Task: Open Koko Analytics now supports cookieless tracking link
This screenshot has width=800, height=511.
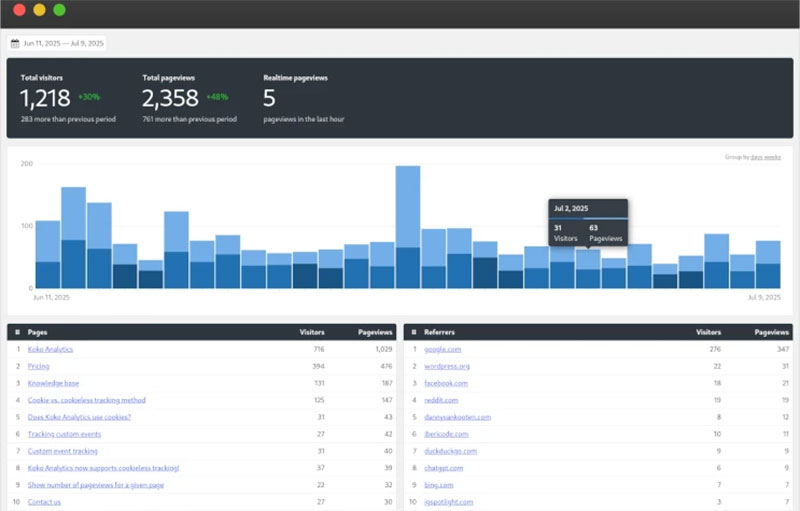Action: [103, 468]
